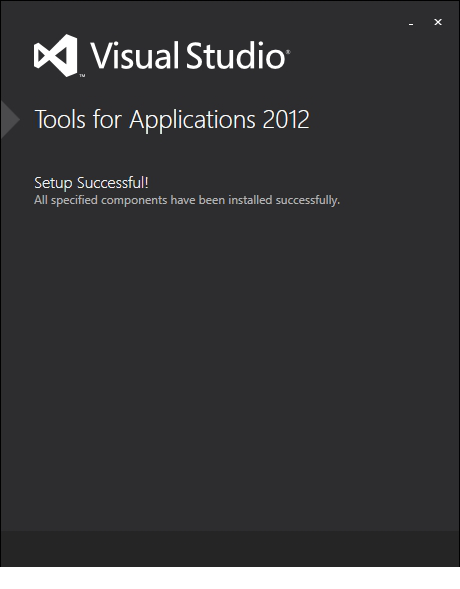Viewport: 460px width, 589px height.
Task: Click the Visual Studio logo icon
Action: tap(56, 55)
